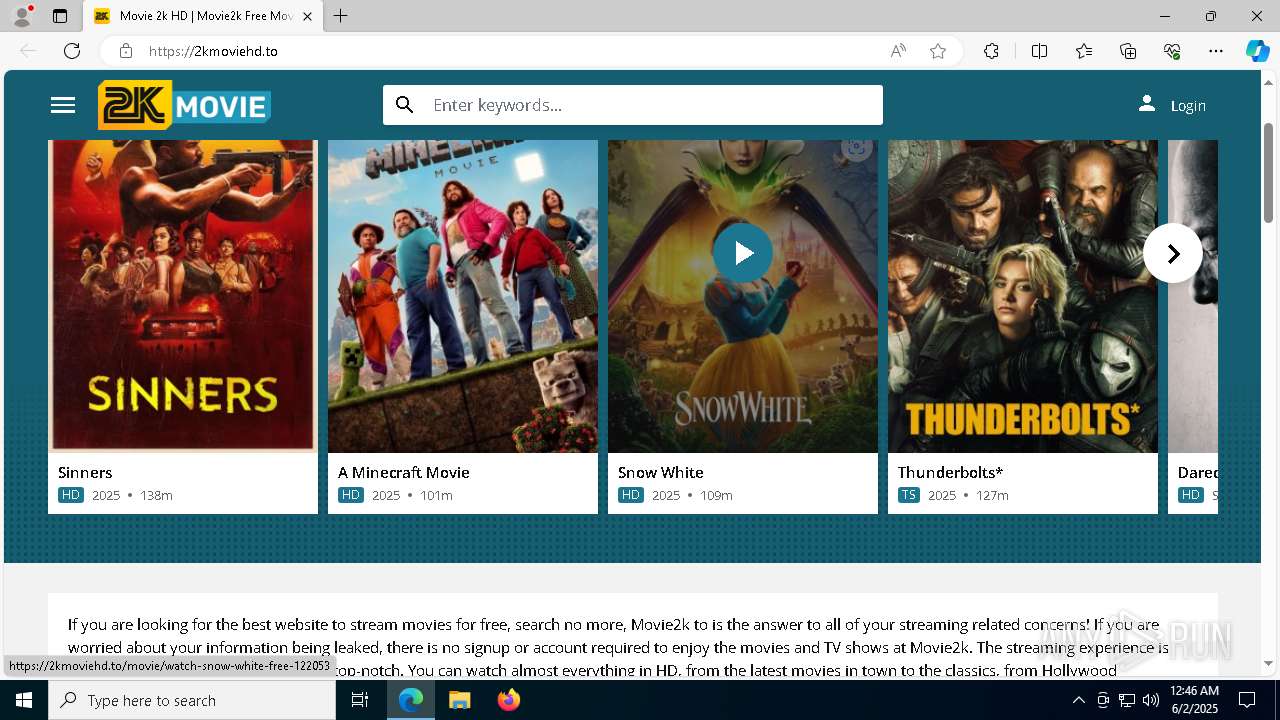The width and height of the screenshot is (1280, 720).
Task: Play the Snow White movie
Action: coord(743,253)
